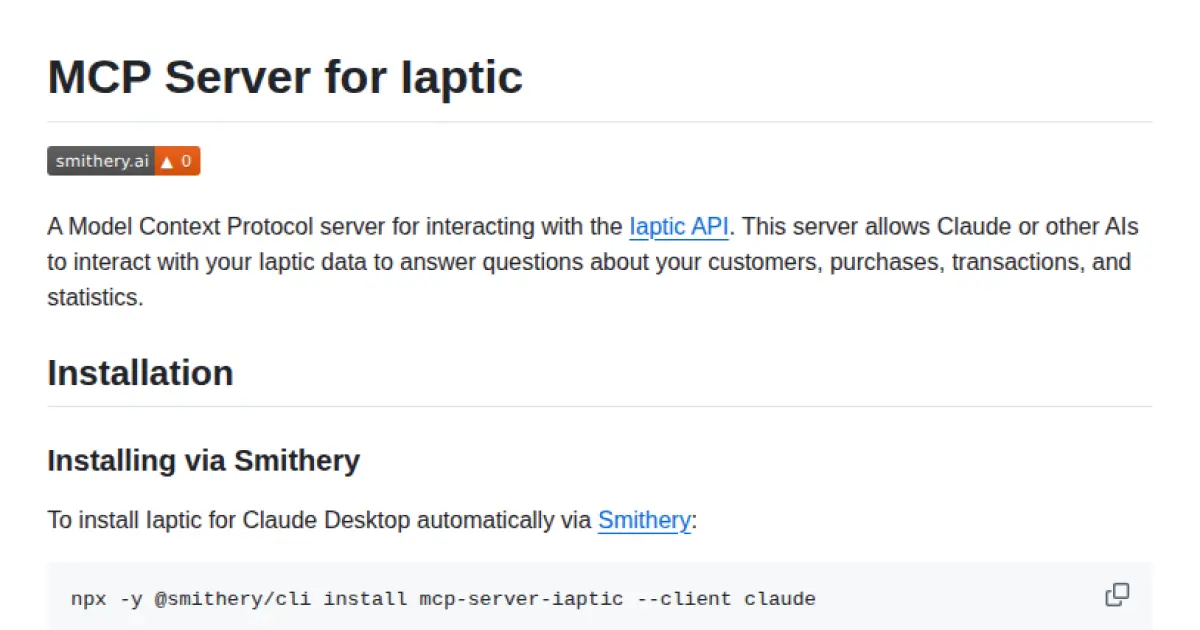Open the Smithery link in the install instructions
1200x630 pixels.
(x=643, y=520)
